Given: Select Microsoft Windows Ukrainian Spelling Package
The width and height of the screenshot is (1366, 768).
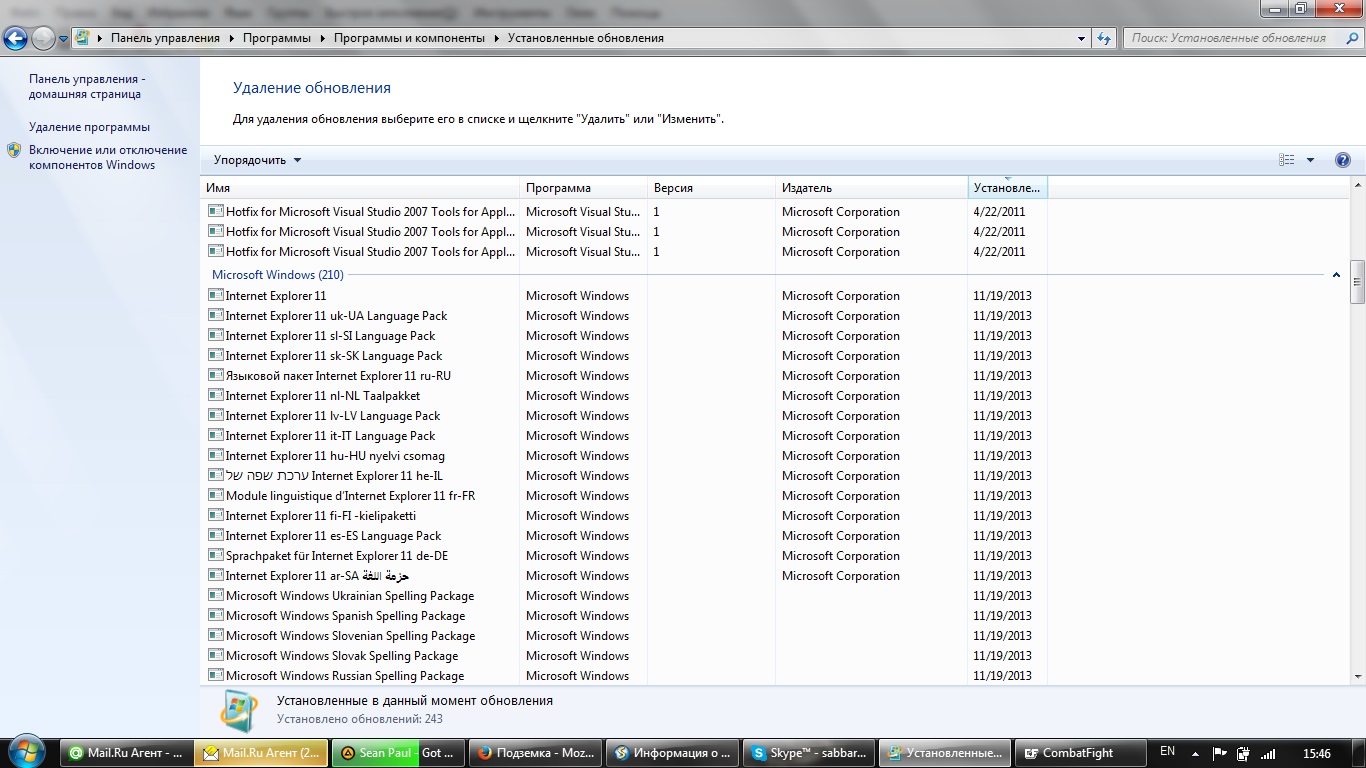Looking at the screenshot, I should [350, 596].
